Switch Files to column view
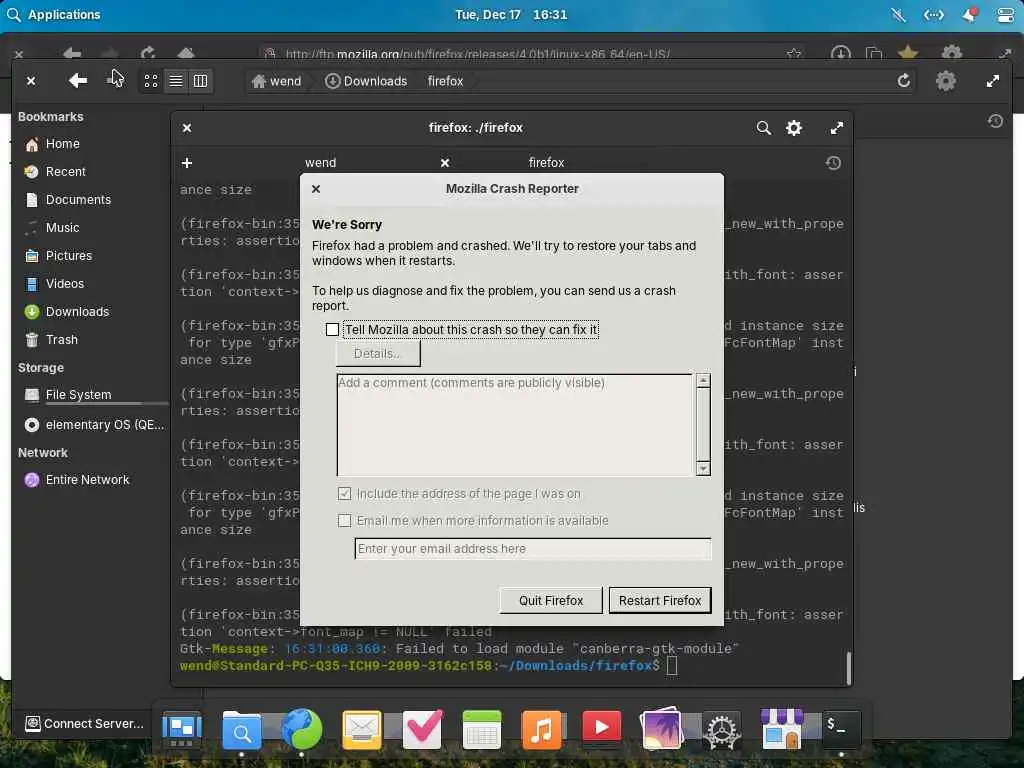1024x768 pixels. [200, 81]
